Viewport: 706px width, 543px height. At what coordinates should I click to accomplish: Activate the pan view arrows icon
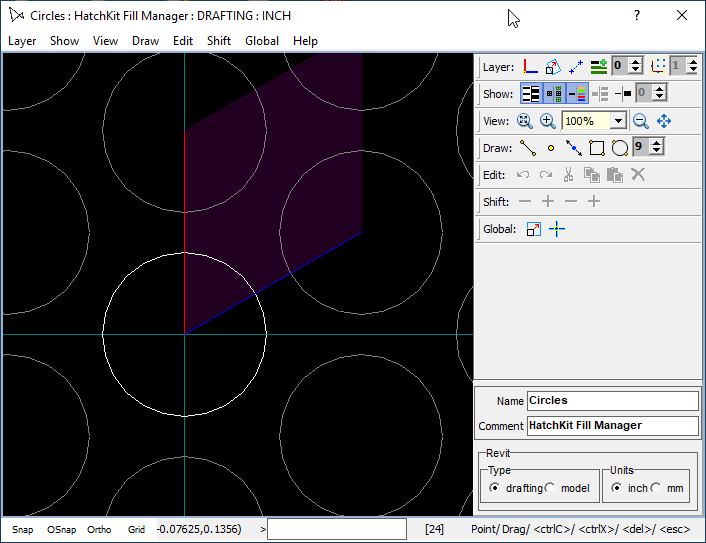[664, 121]
